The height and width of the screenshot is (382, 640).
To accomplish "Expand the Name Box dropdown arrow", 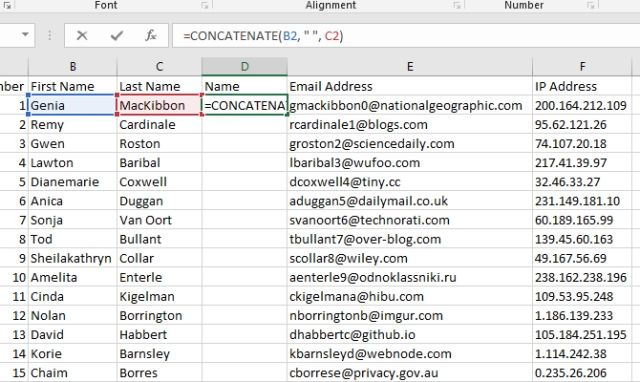I will pyautogui.click(x=25, y=35).
